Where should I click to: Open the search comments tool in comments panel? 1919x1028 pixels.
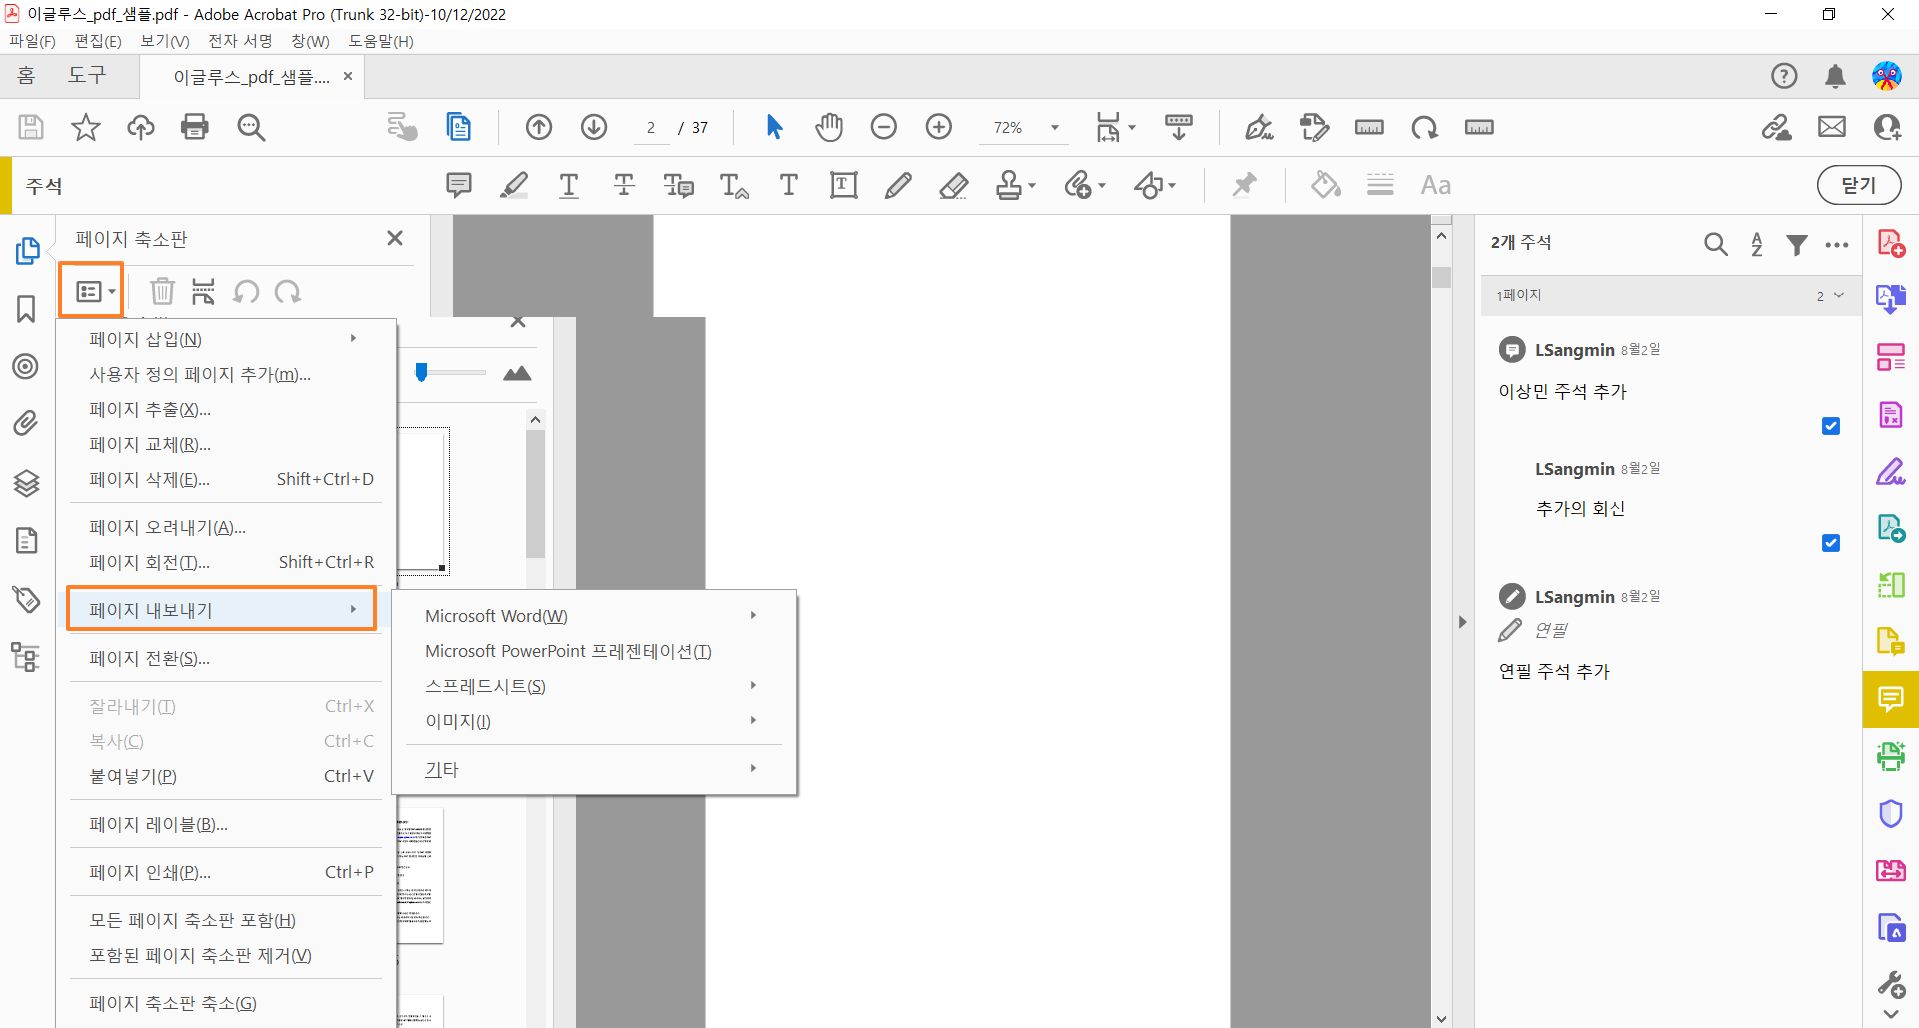click(x=1715, y=244)
